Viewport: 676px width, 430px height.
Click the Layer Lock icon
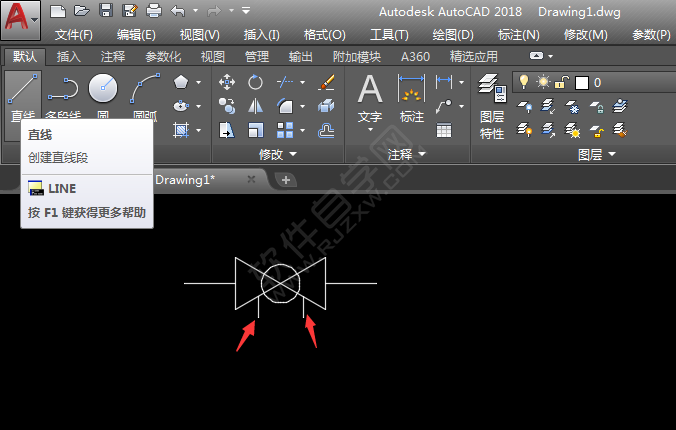coord(596,106)
